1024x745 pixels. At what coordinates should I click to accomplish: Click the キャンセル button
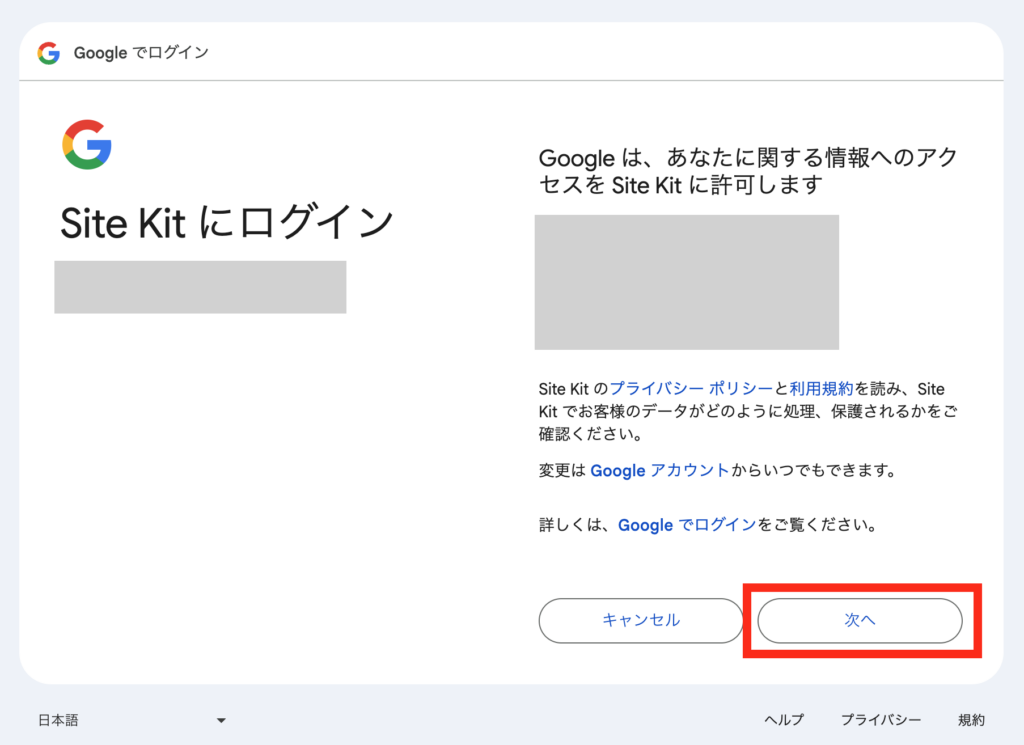point(641,620)
